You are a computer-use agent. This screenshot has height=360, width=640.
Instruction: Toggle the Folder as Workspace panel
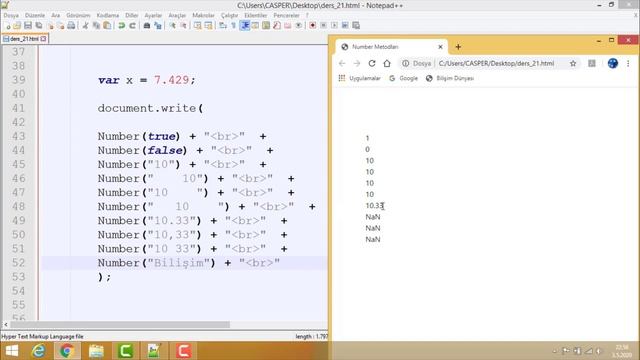pyautogui.click(x=288, y=25)
